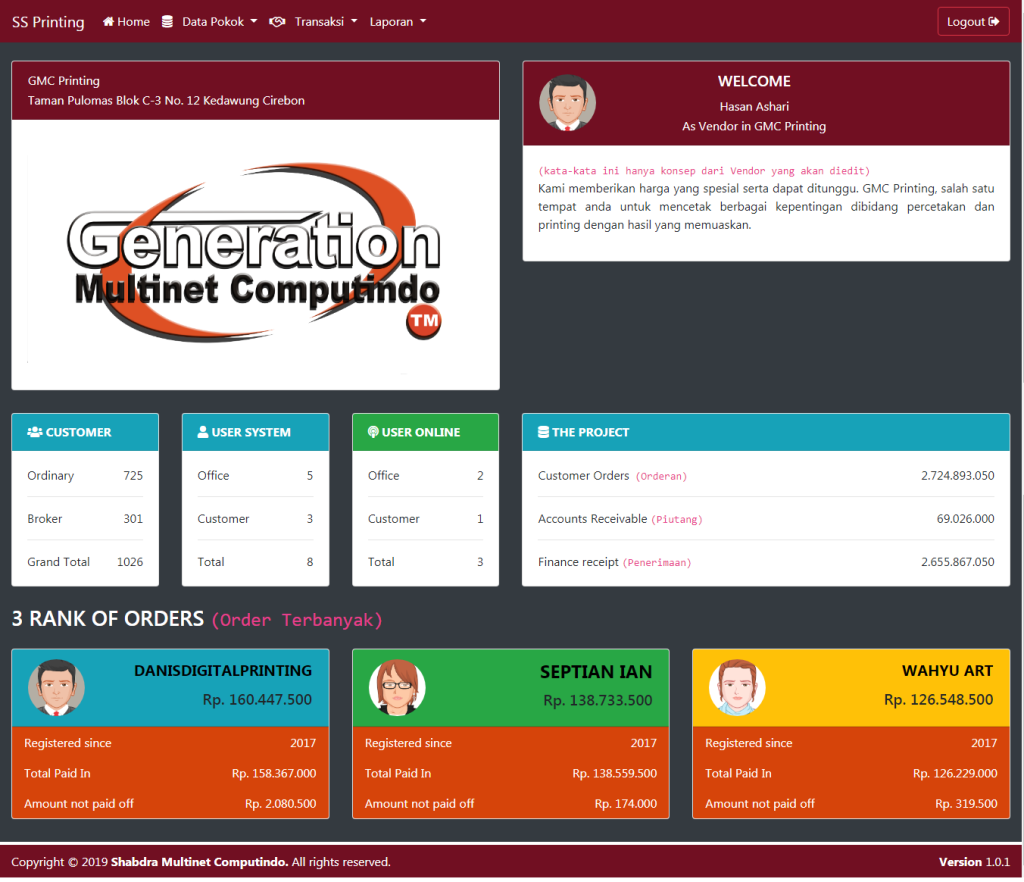Click Hasan Ashari's avatar in the Welcome card
1024x882 pixels.
pyautogui.click(x=568, y=103)
